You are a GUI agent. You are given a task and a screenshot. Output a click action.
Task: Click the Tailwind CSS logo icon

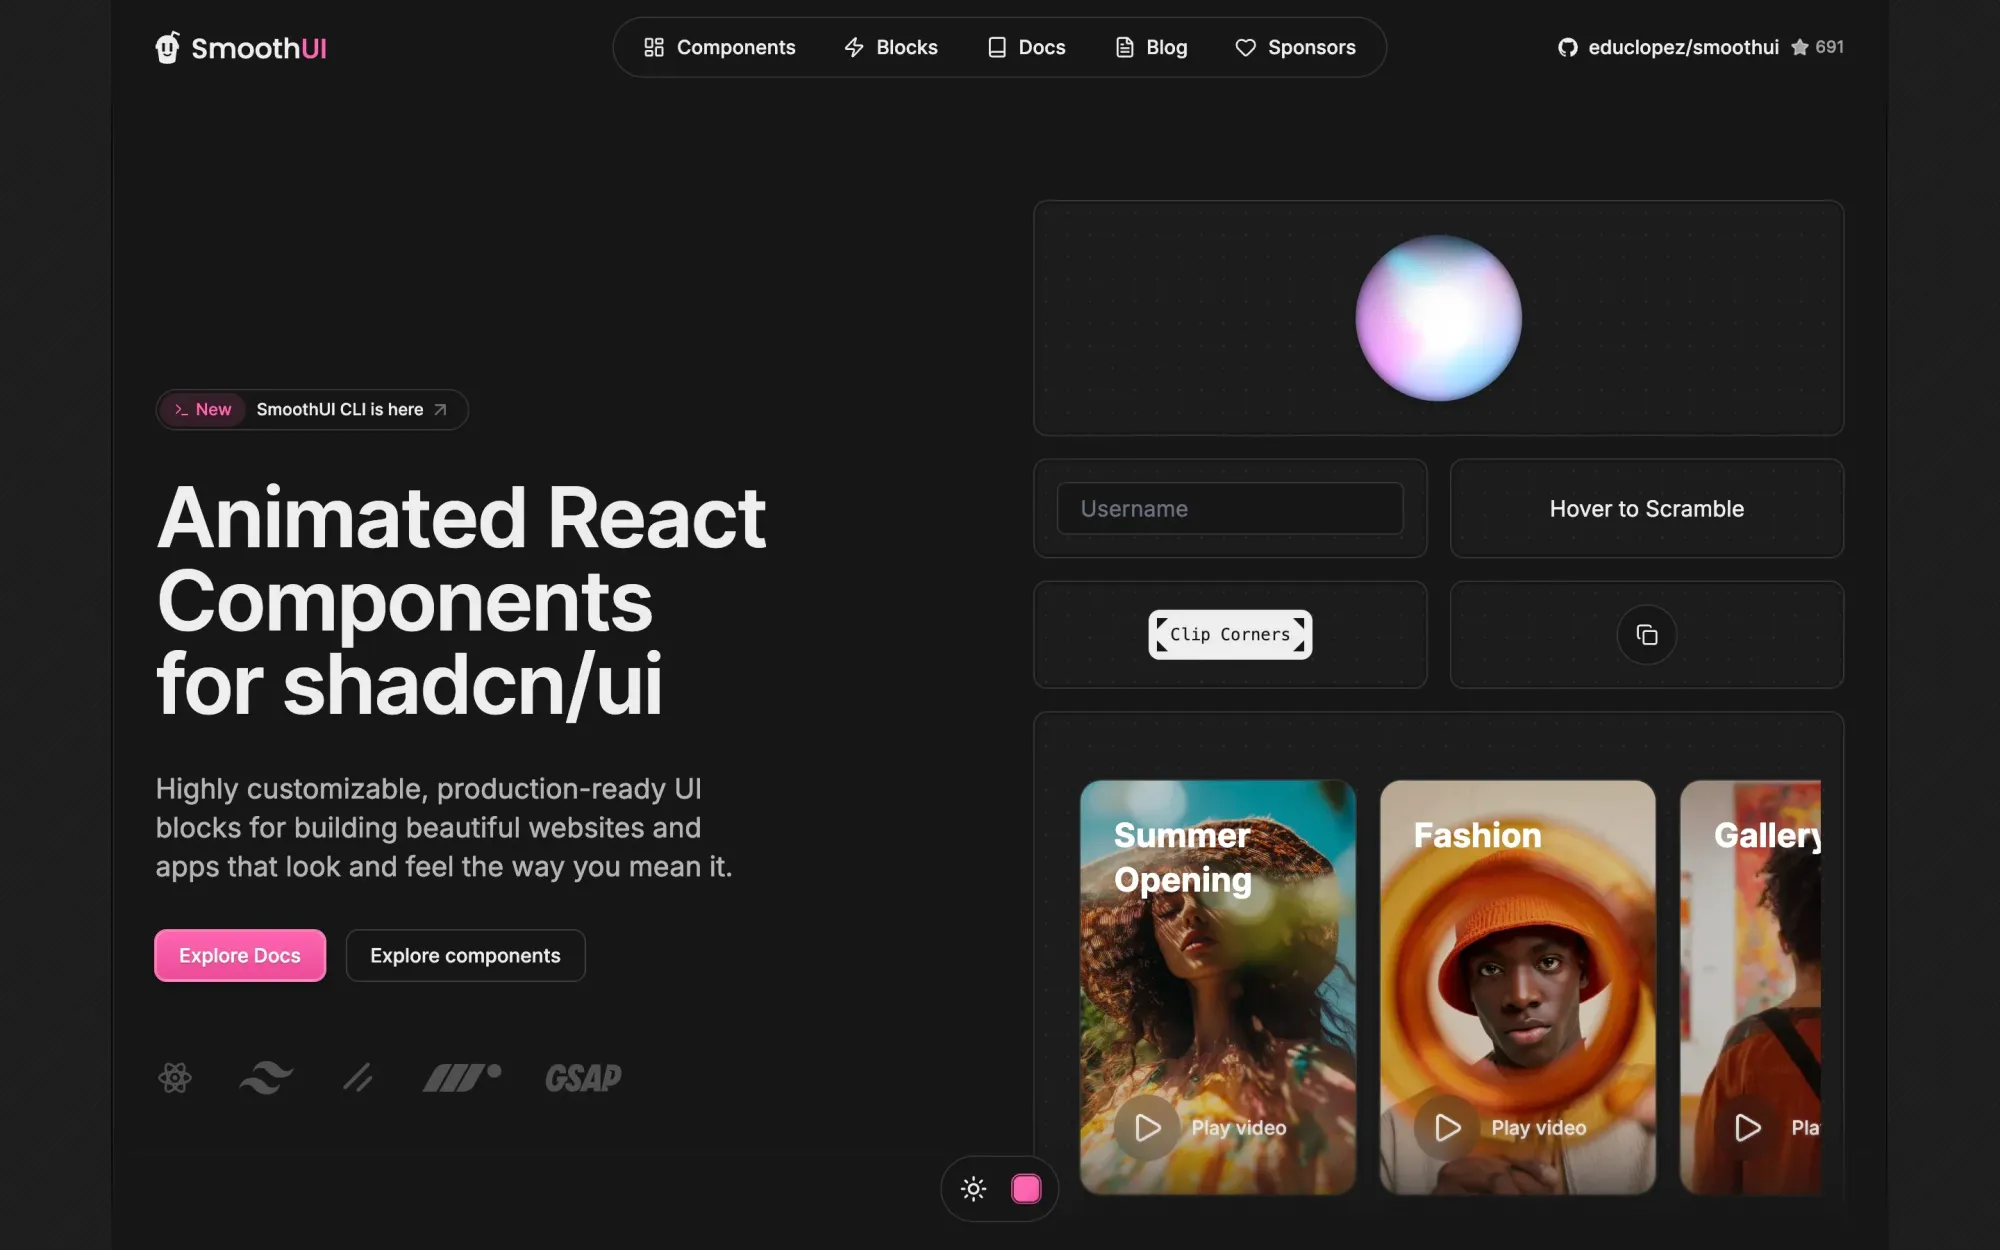point(266,1077)
